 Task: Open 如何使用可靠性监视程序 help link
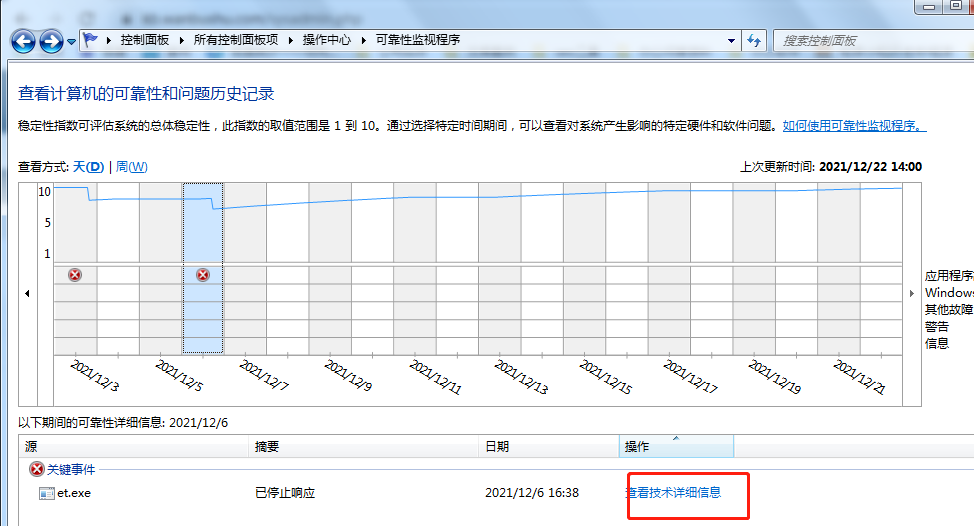854,126
